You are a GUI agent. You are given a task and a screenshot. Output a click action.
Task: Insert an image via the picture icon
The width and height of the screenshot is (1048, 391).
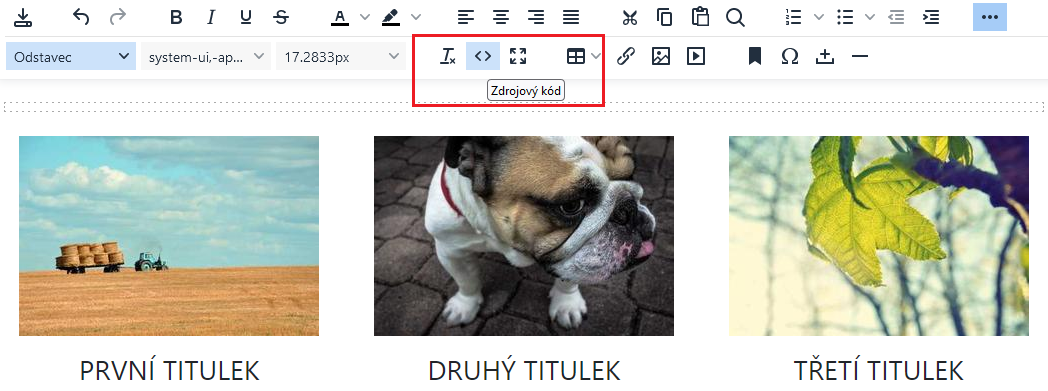coord(660,57)
